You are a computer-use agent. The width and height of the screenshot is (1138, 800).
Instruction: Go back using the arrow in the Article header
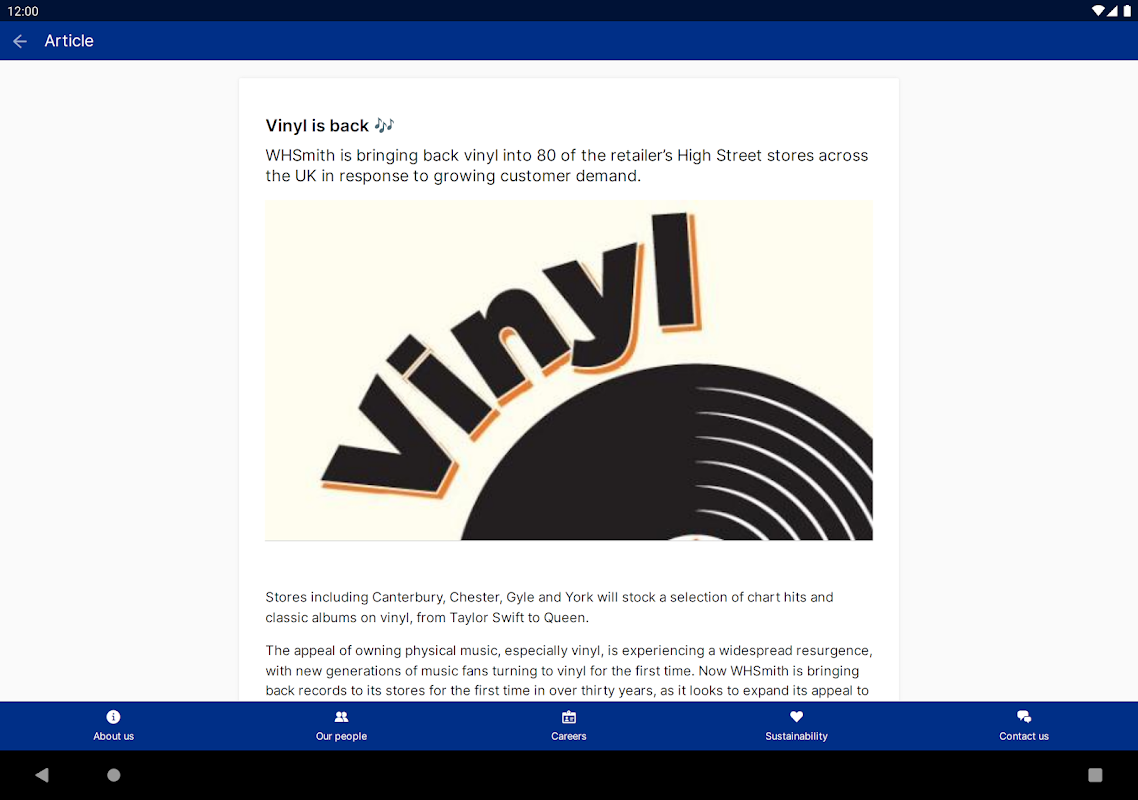20,41
